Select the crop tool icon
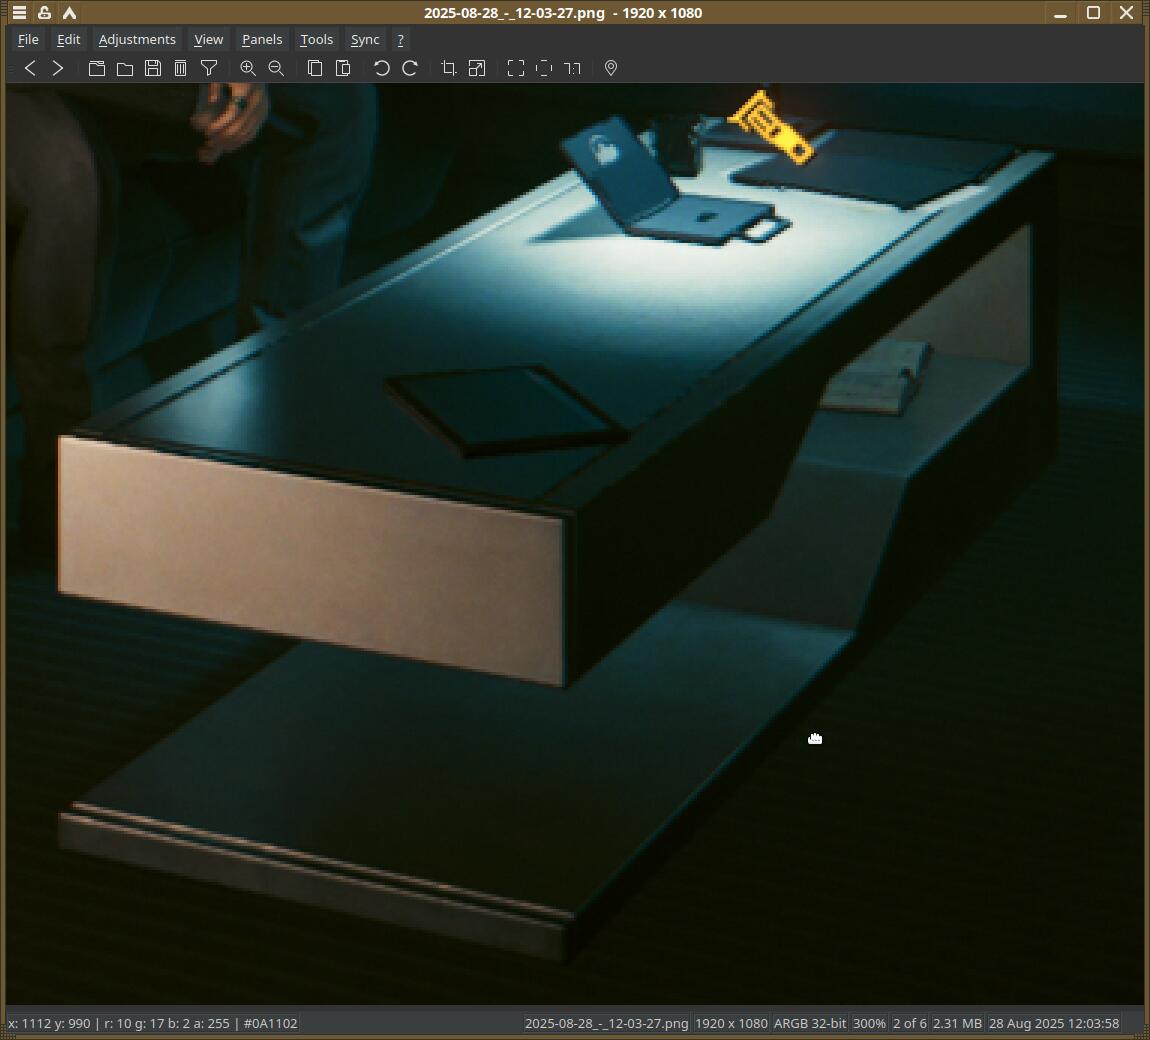This screenshot has width=1150, height=1040. 449,68
